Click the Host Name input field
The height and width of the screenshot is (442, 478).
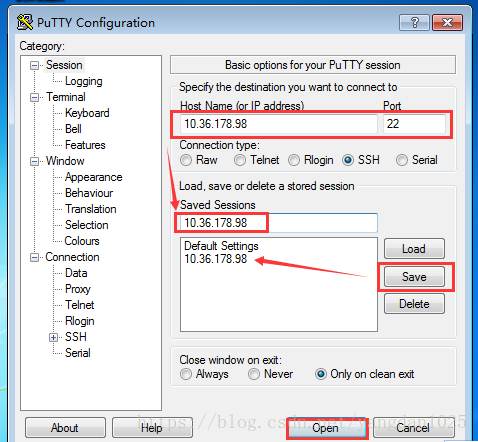click(279, 124)
